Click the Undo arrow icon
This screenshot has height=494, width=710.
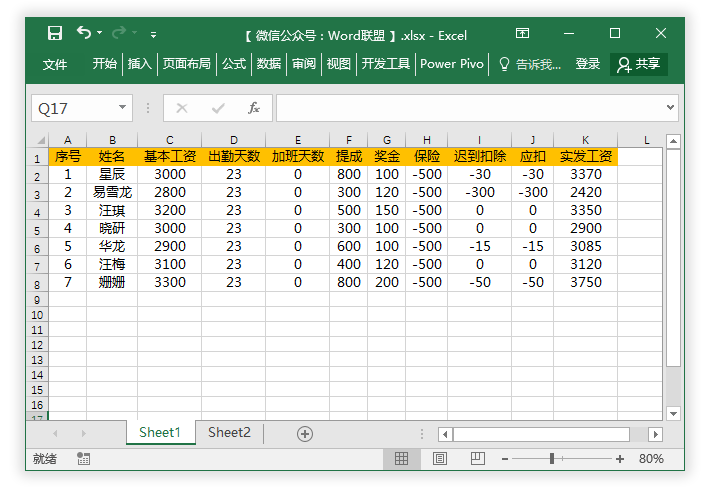click(84, 34)
